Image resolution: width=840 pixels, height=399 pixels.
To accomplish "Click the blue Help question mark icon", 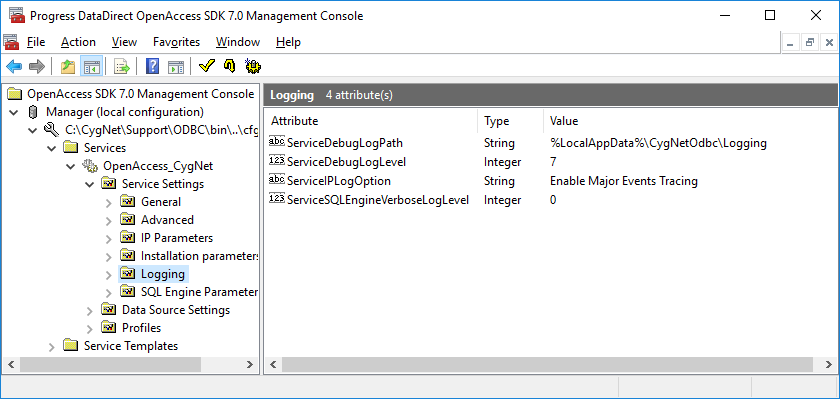I will 153,66.
